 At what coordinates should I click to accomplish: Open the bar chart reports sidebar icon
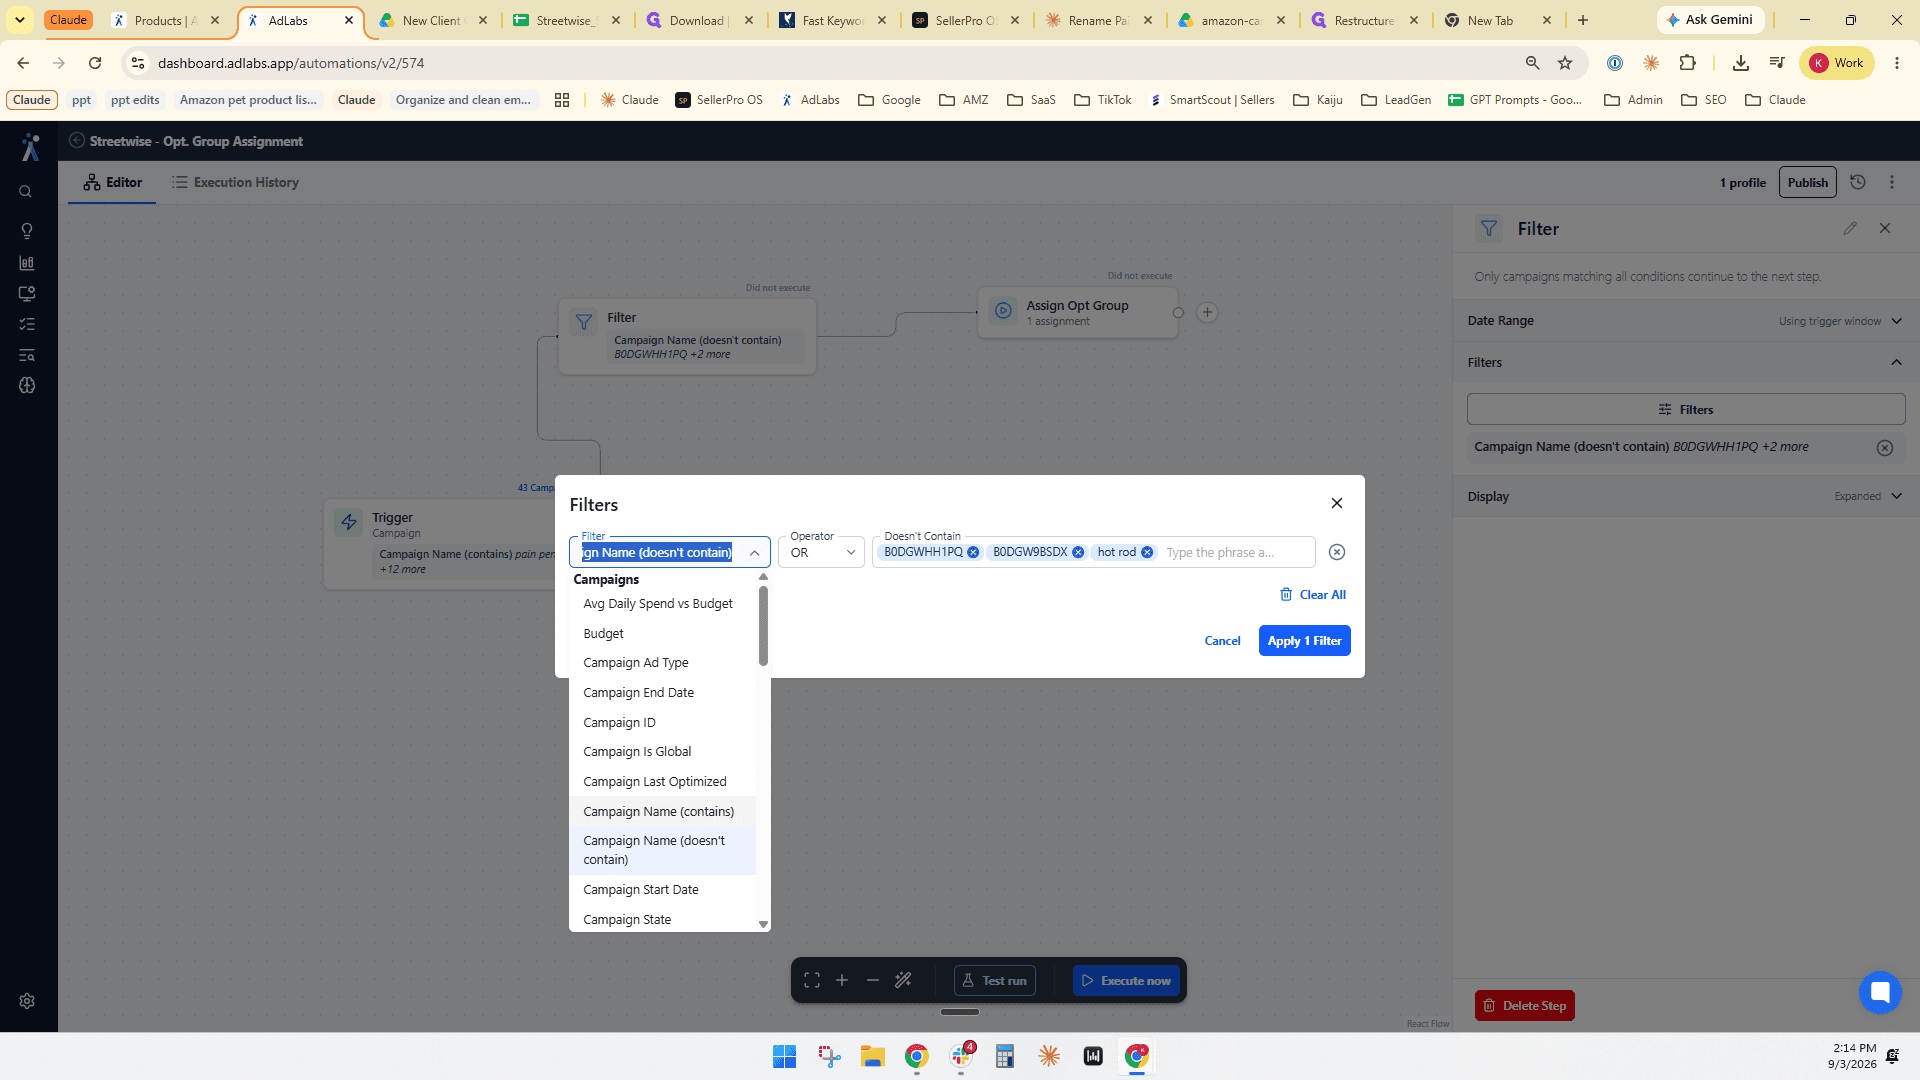pyautogui.click(x=27, y=263)
